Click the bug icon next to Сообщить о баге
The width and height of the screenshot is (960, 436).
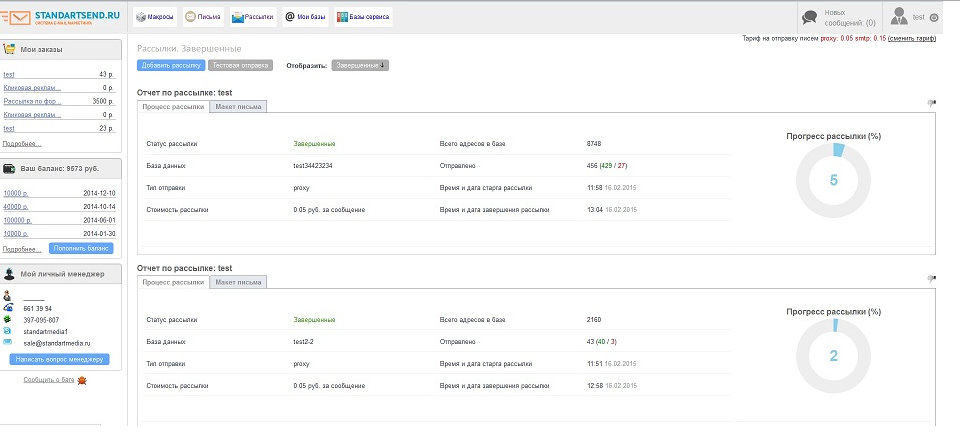[81, 380]
